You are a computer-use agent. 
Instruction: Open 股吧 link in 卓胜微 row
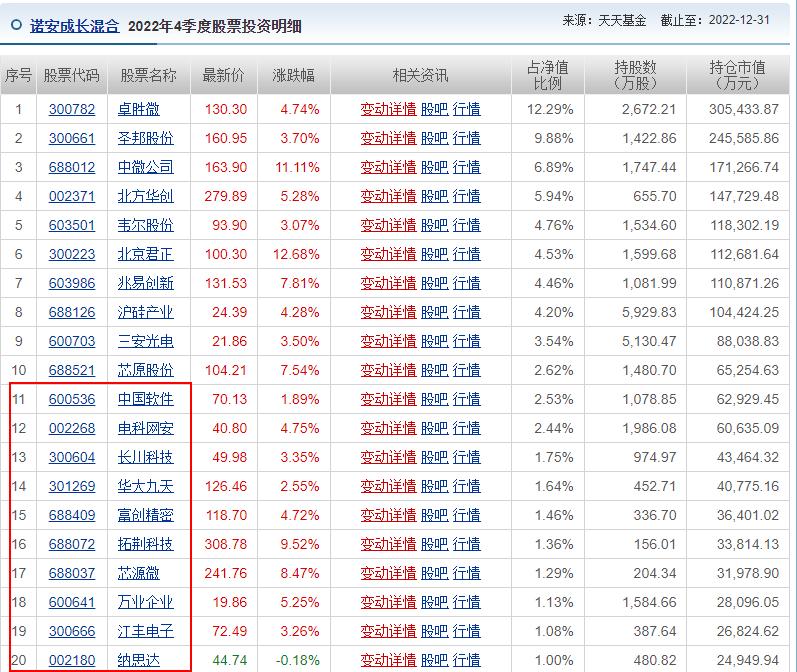435,109
